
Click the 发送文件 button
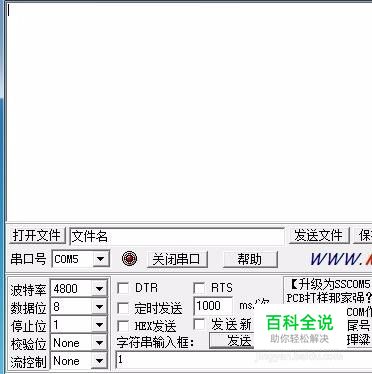(319, 235)
